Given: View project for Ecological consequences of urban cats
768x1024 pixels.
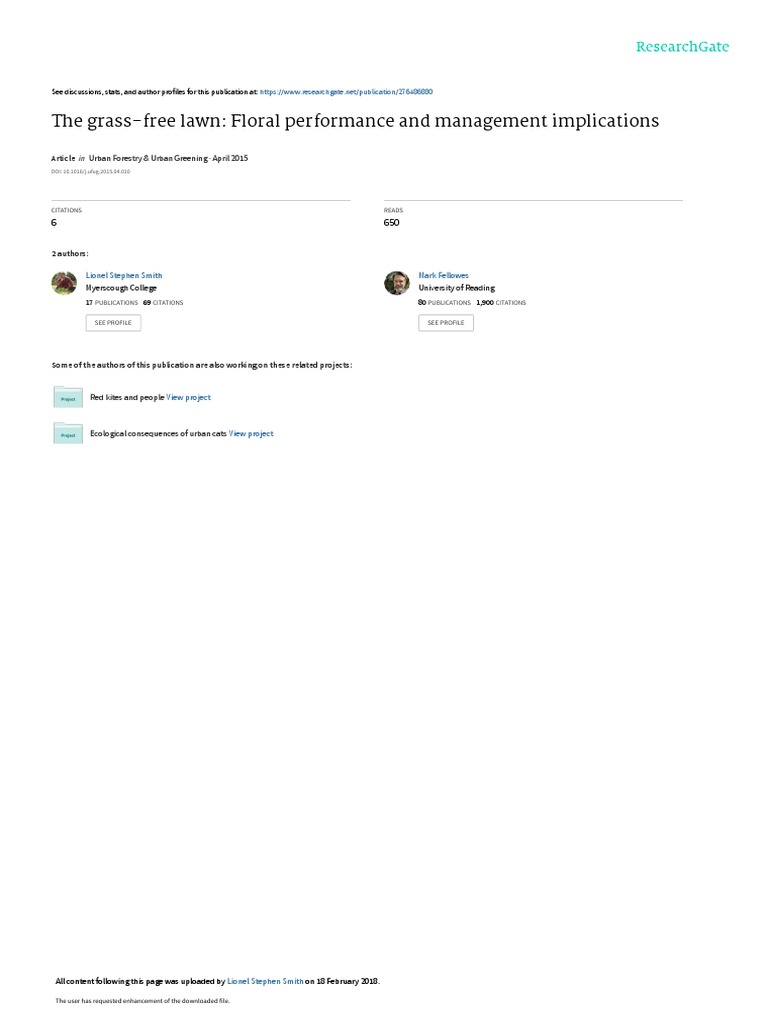Looking at the screenshot, I should coord(251,433).
